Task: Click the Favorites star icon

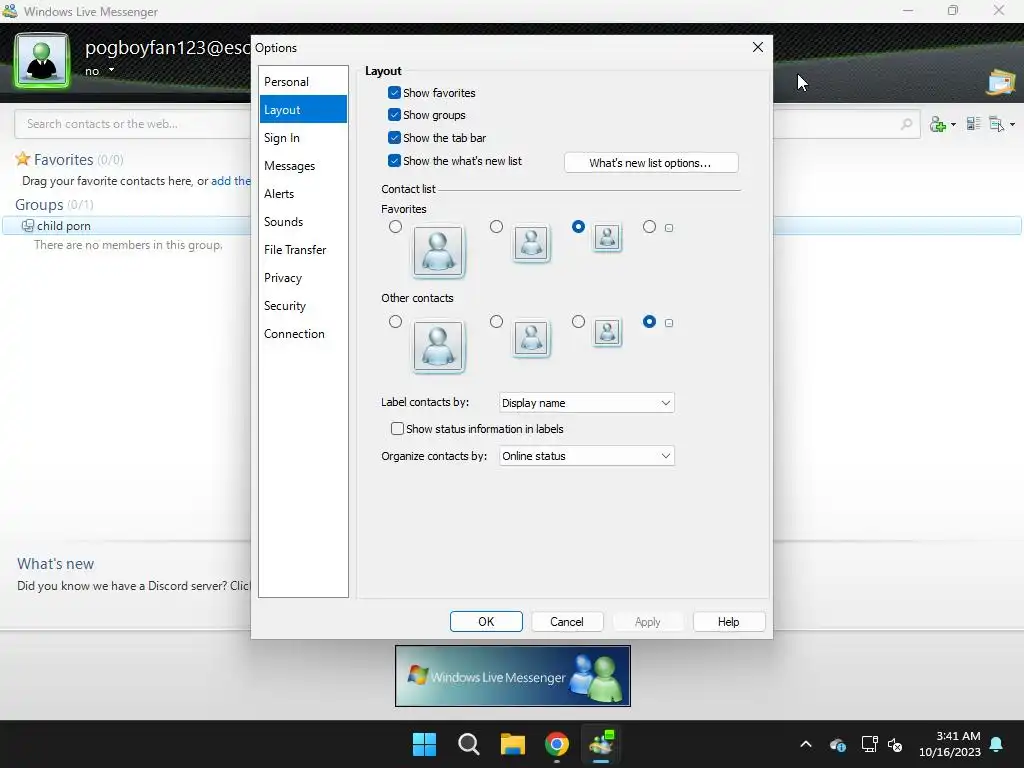Action: click(x=23, y=159)
